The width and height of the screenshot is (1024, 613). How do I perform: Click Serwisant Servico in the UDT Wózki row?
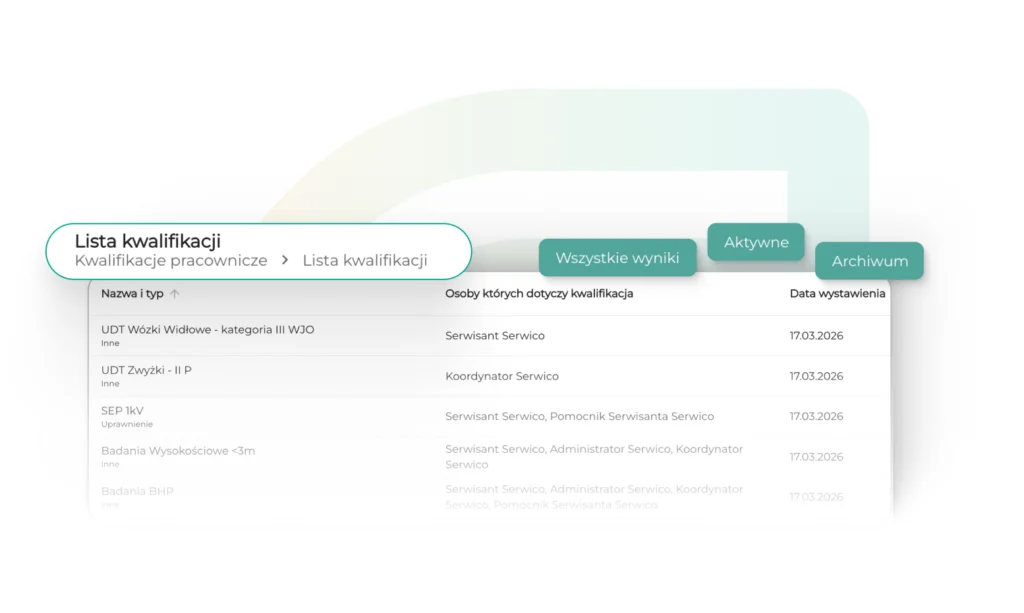495,336
